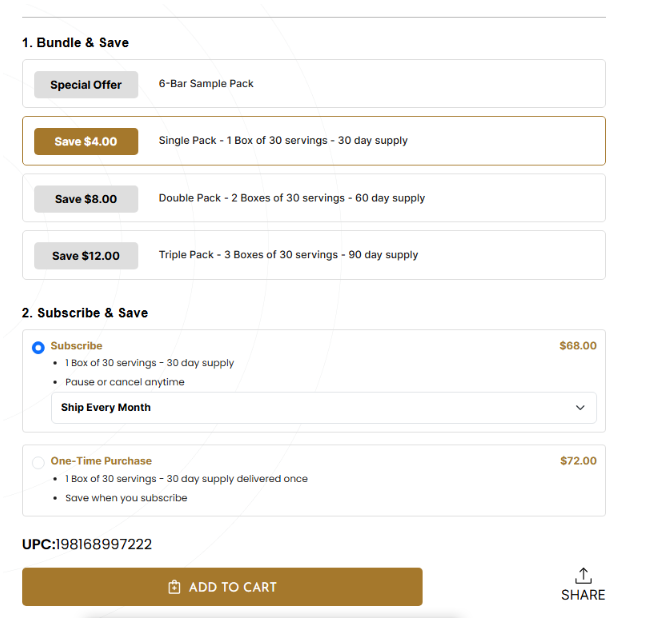The width and height of the screenshot is (657, 623).
Task: Click the SHARE text label
Action: pyautogui.click(x=583, y=595)
